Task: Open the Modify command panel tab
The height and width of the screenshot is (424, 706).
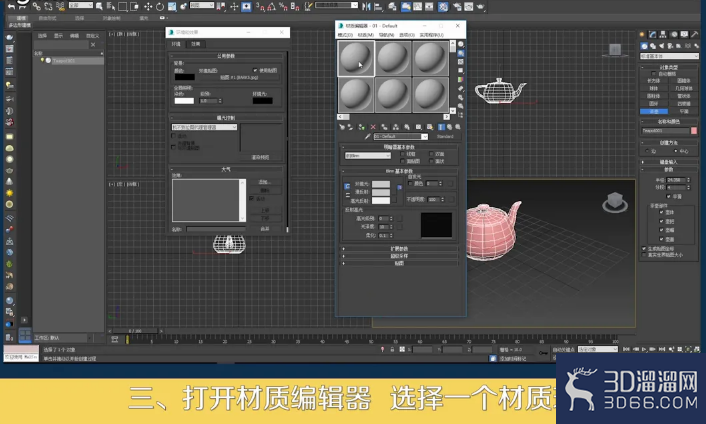Action: click(x=652, y=34)
